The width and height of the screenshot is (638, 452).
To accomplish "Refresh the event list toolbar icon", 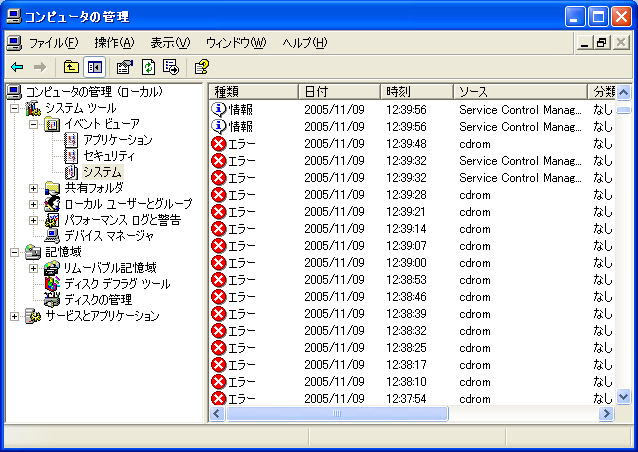I will 148,67.
